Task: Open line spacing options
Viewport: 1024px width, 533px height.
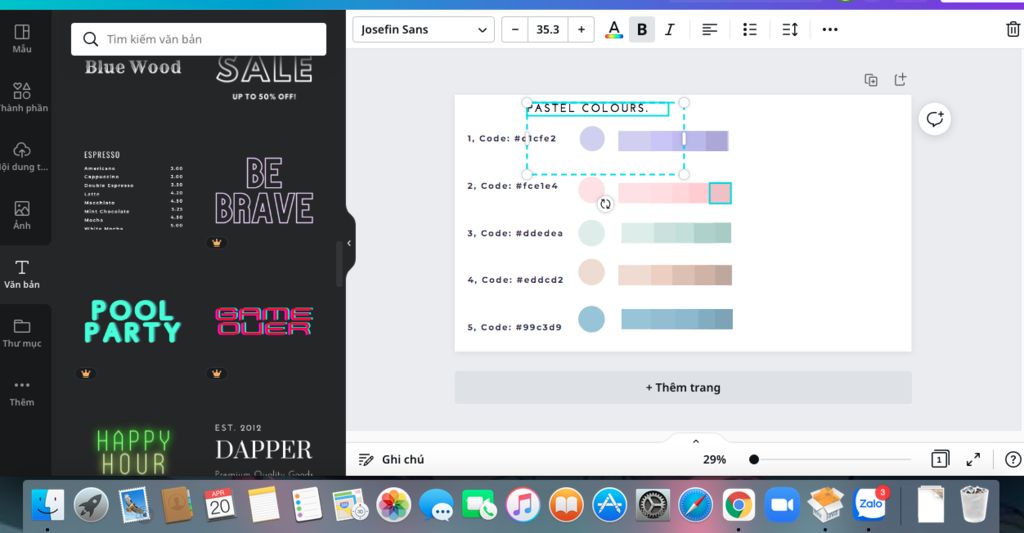Action: [790, 29]
